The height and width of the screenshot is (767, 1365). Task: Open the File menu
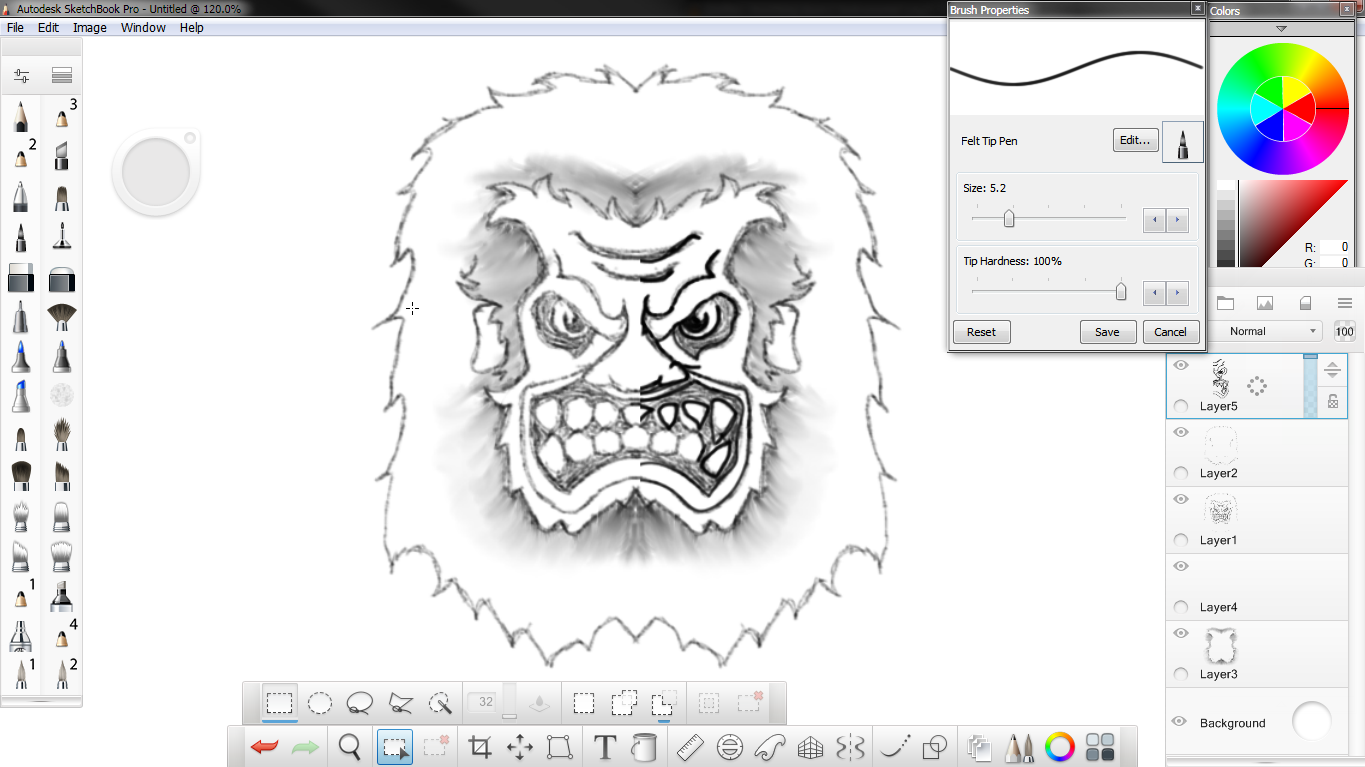point(15,28)
